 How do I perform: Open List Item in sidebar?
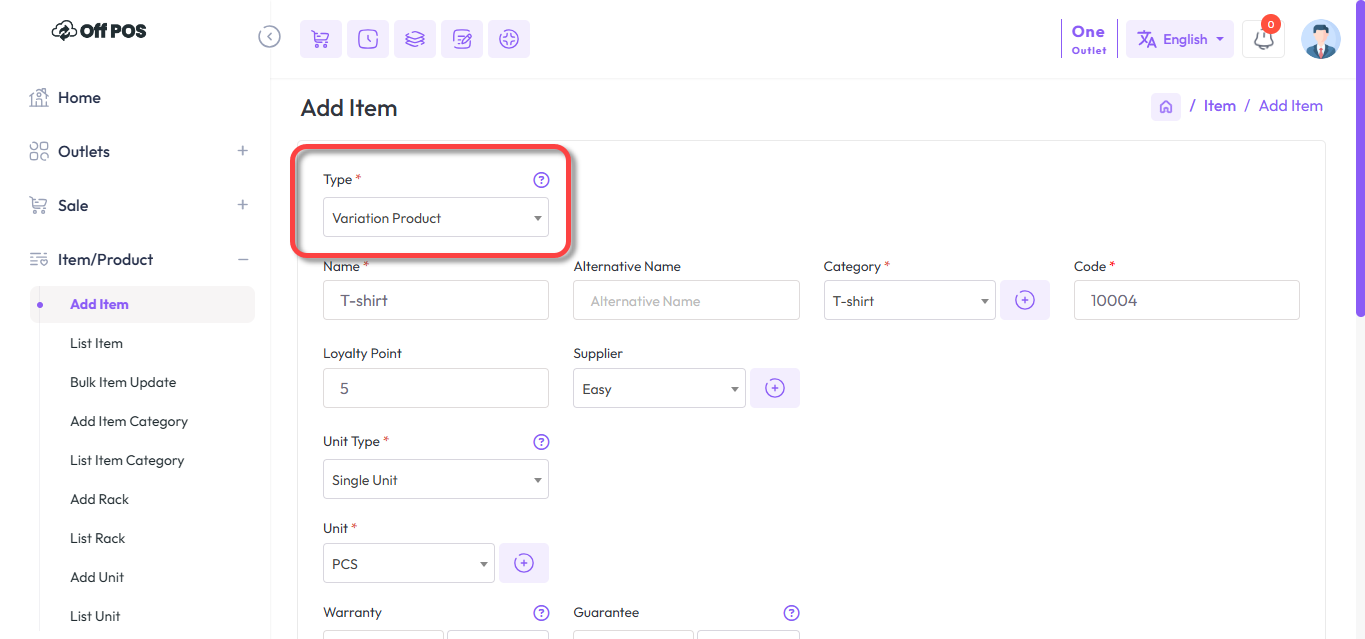tap(96, 343)
